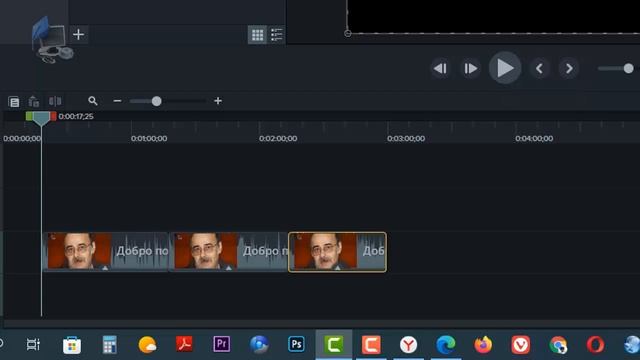The image size is (640, 360).
Task: Click the plus button to import media
Action: 78,35
